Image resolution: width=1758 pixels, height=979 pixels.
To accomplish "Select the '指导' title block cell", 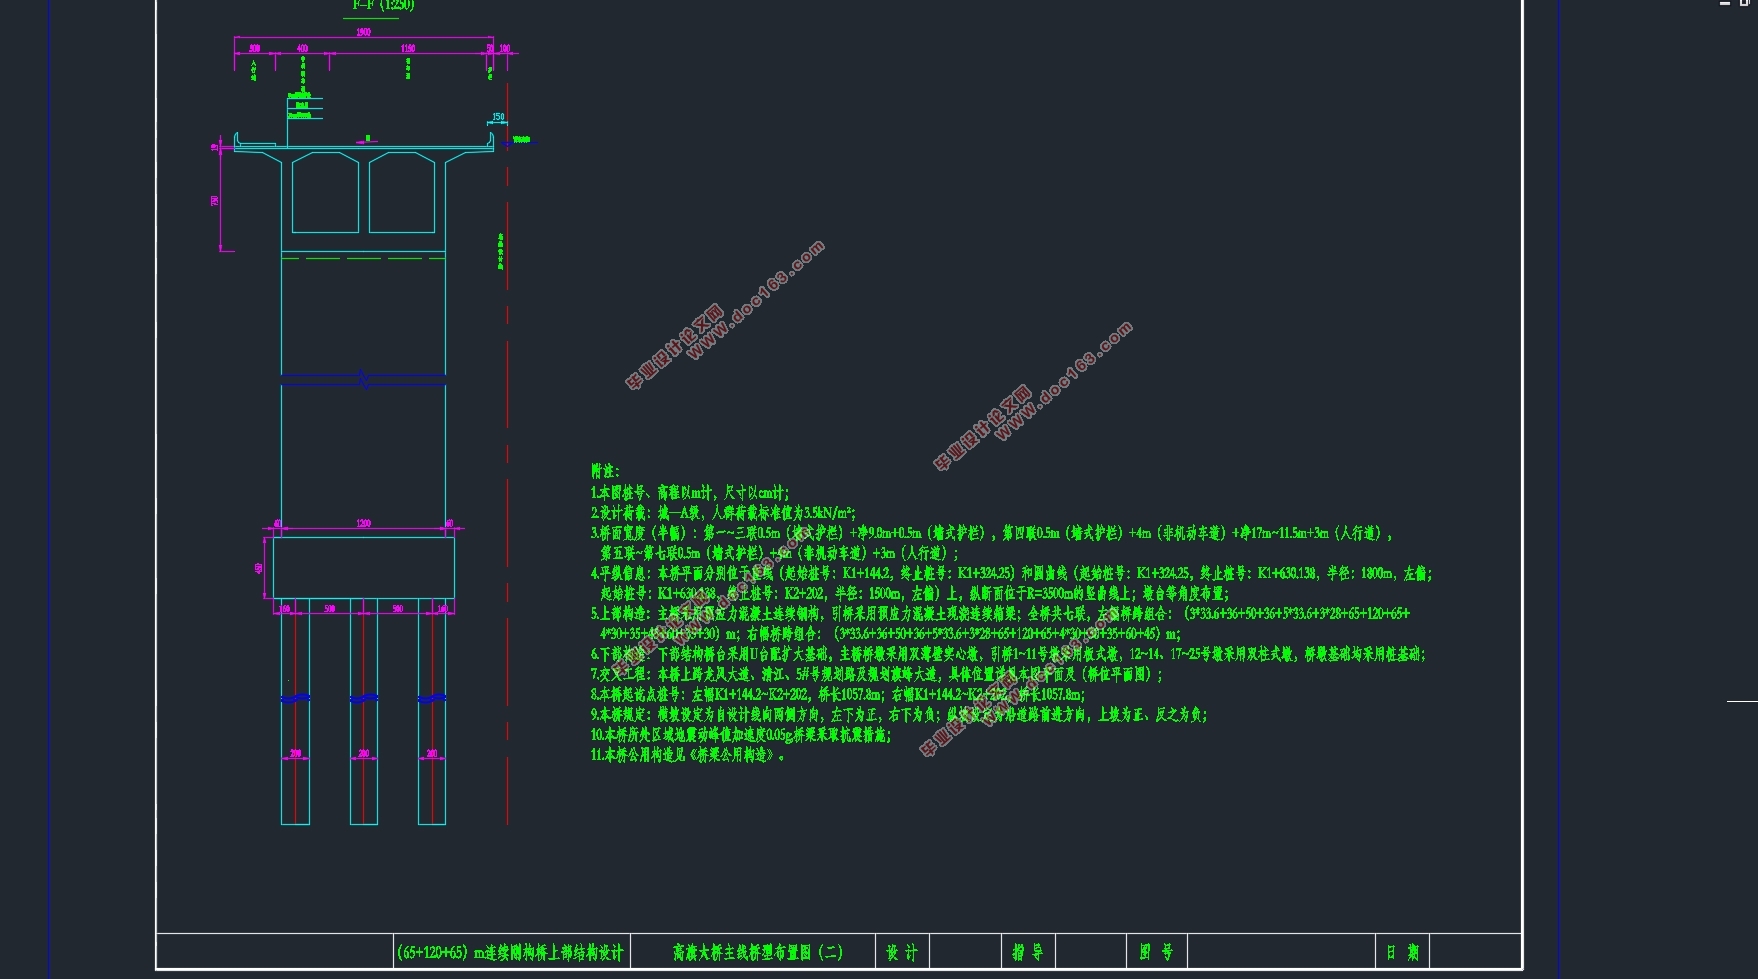I will (x=1028, y=952).
